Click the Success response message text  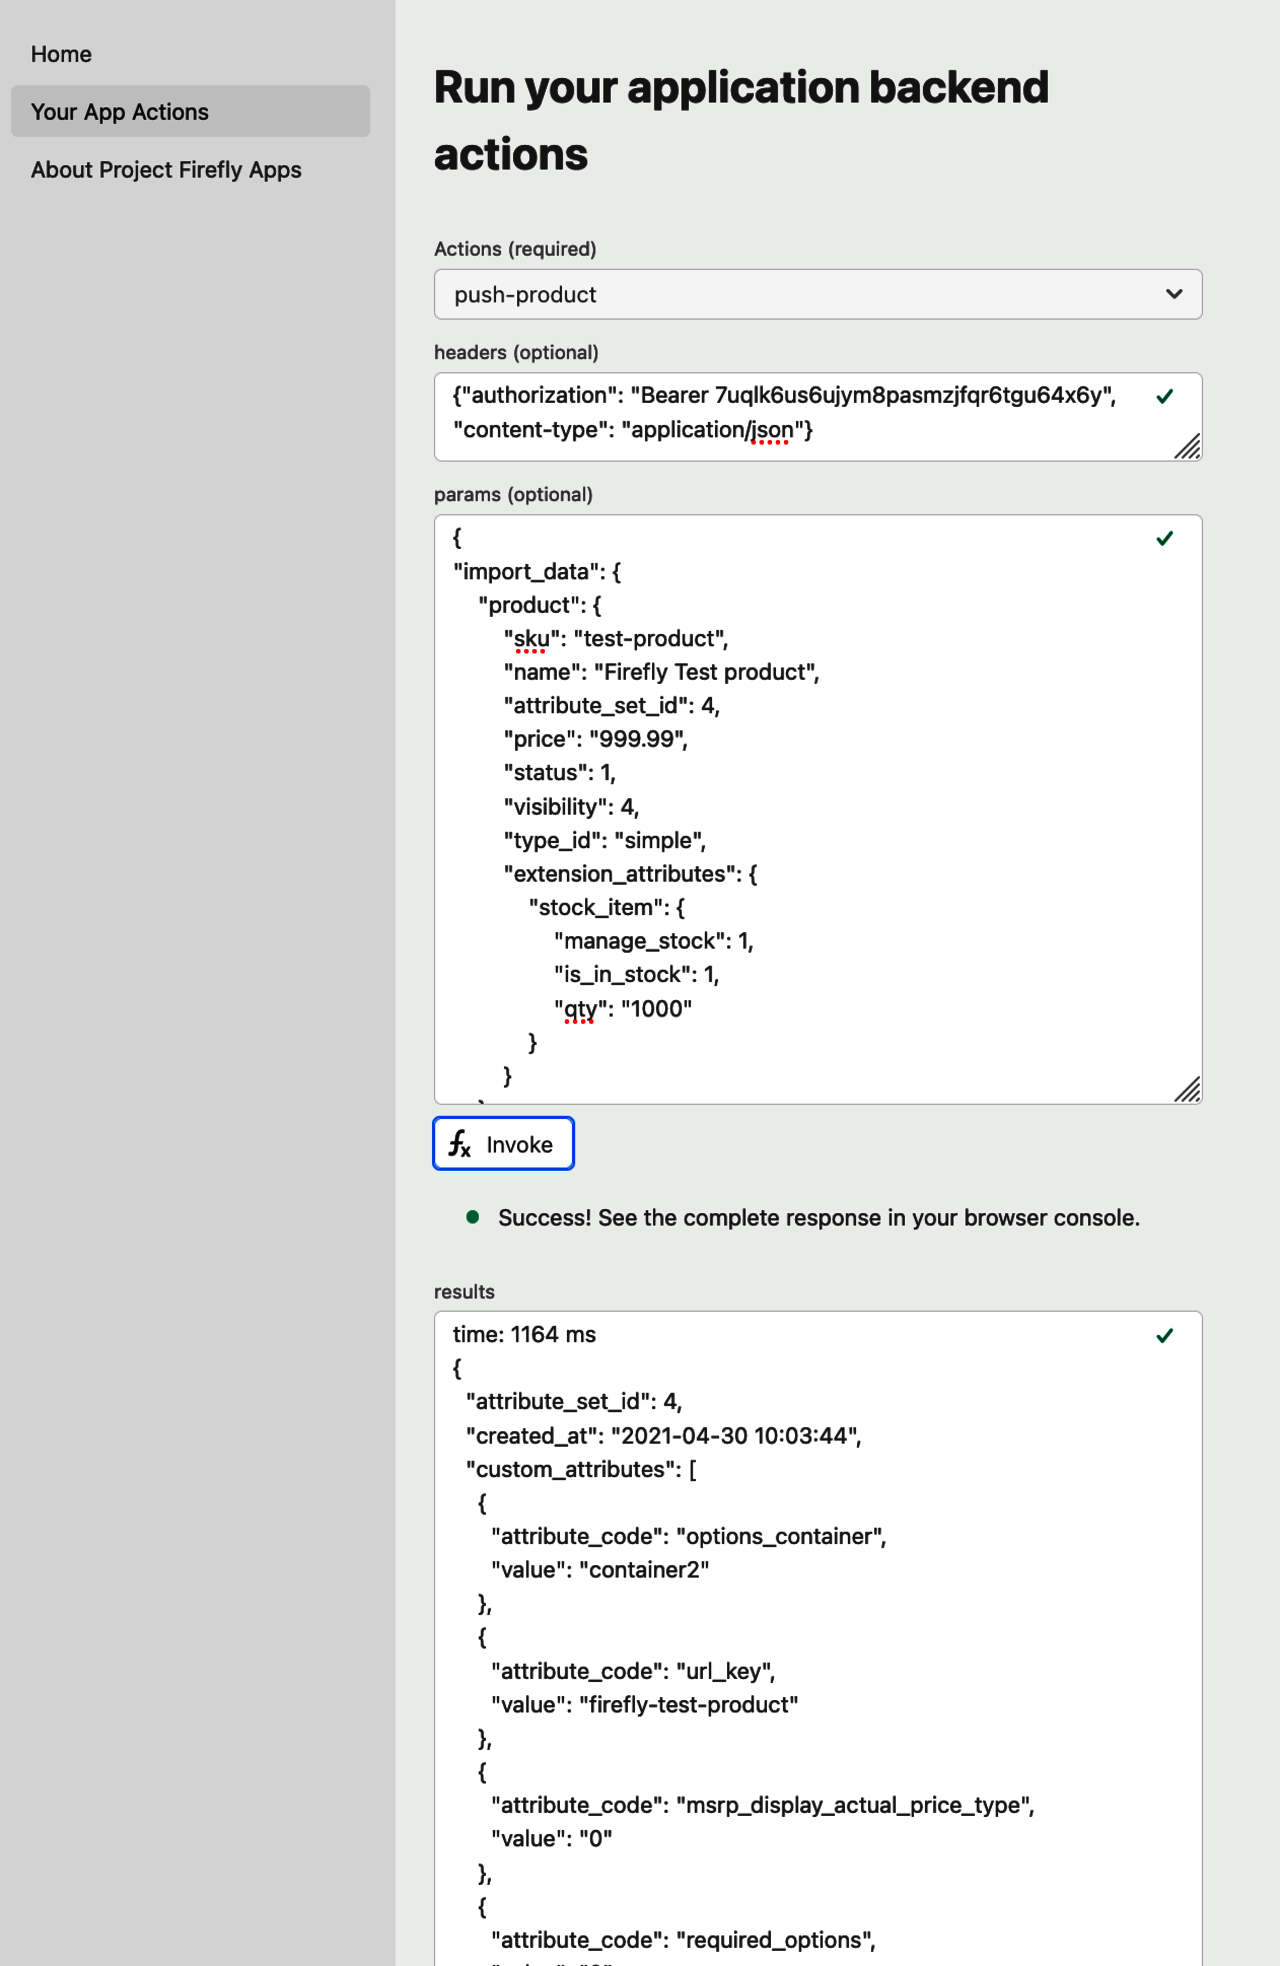[818, 1218]
